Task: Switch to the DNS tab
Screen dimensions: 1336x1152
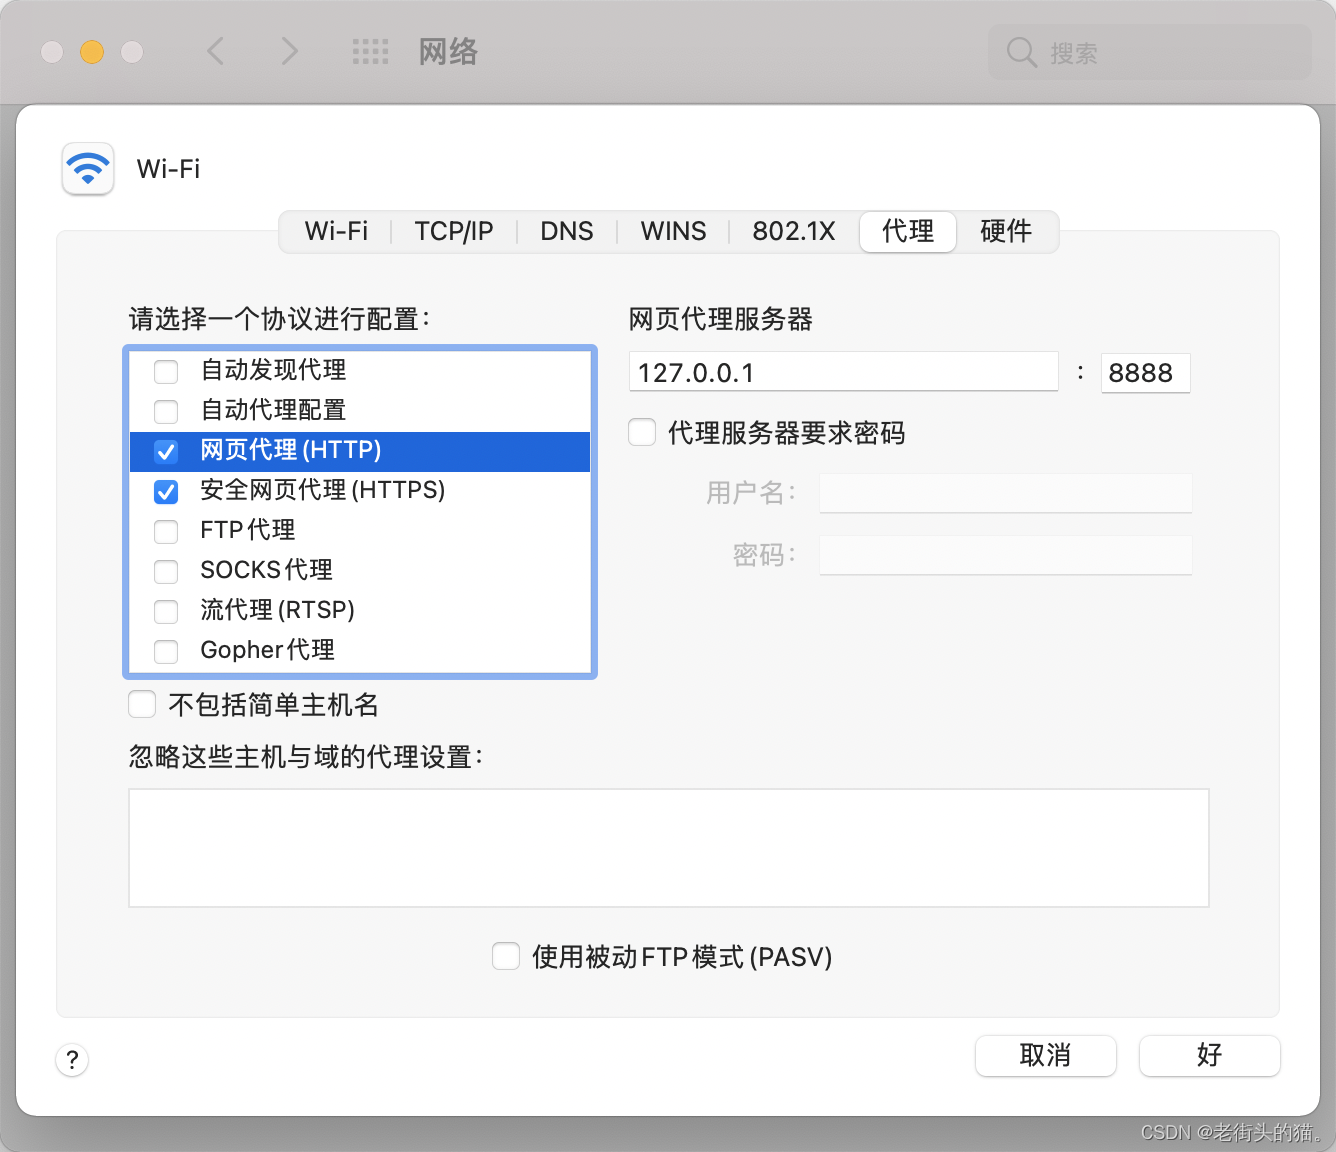Action: coord(567,232)
